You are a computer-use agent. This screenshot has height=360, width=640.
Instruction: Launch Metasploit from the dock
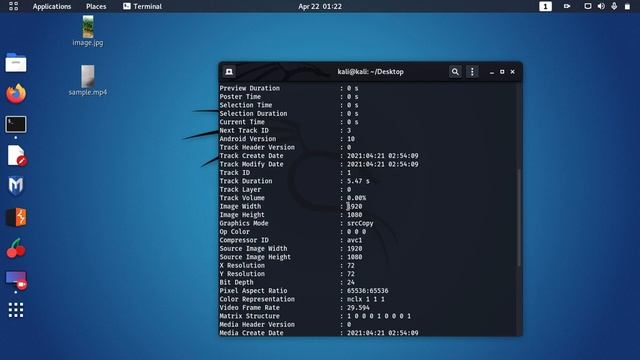tap(16, 186)
